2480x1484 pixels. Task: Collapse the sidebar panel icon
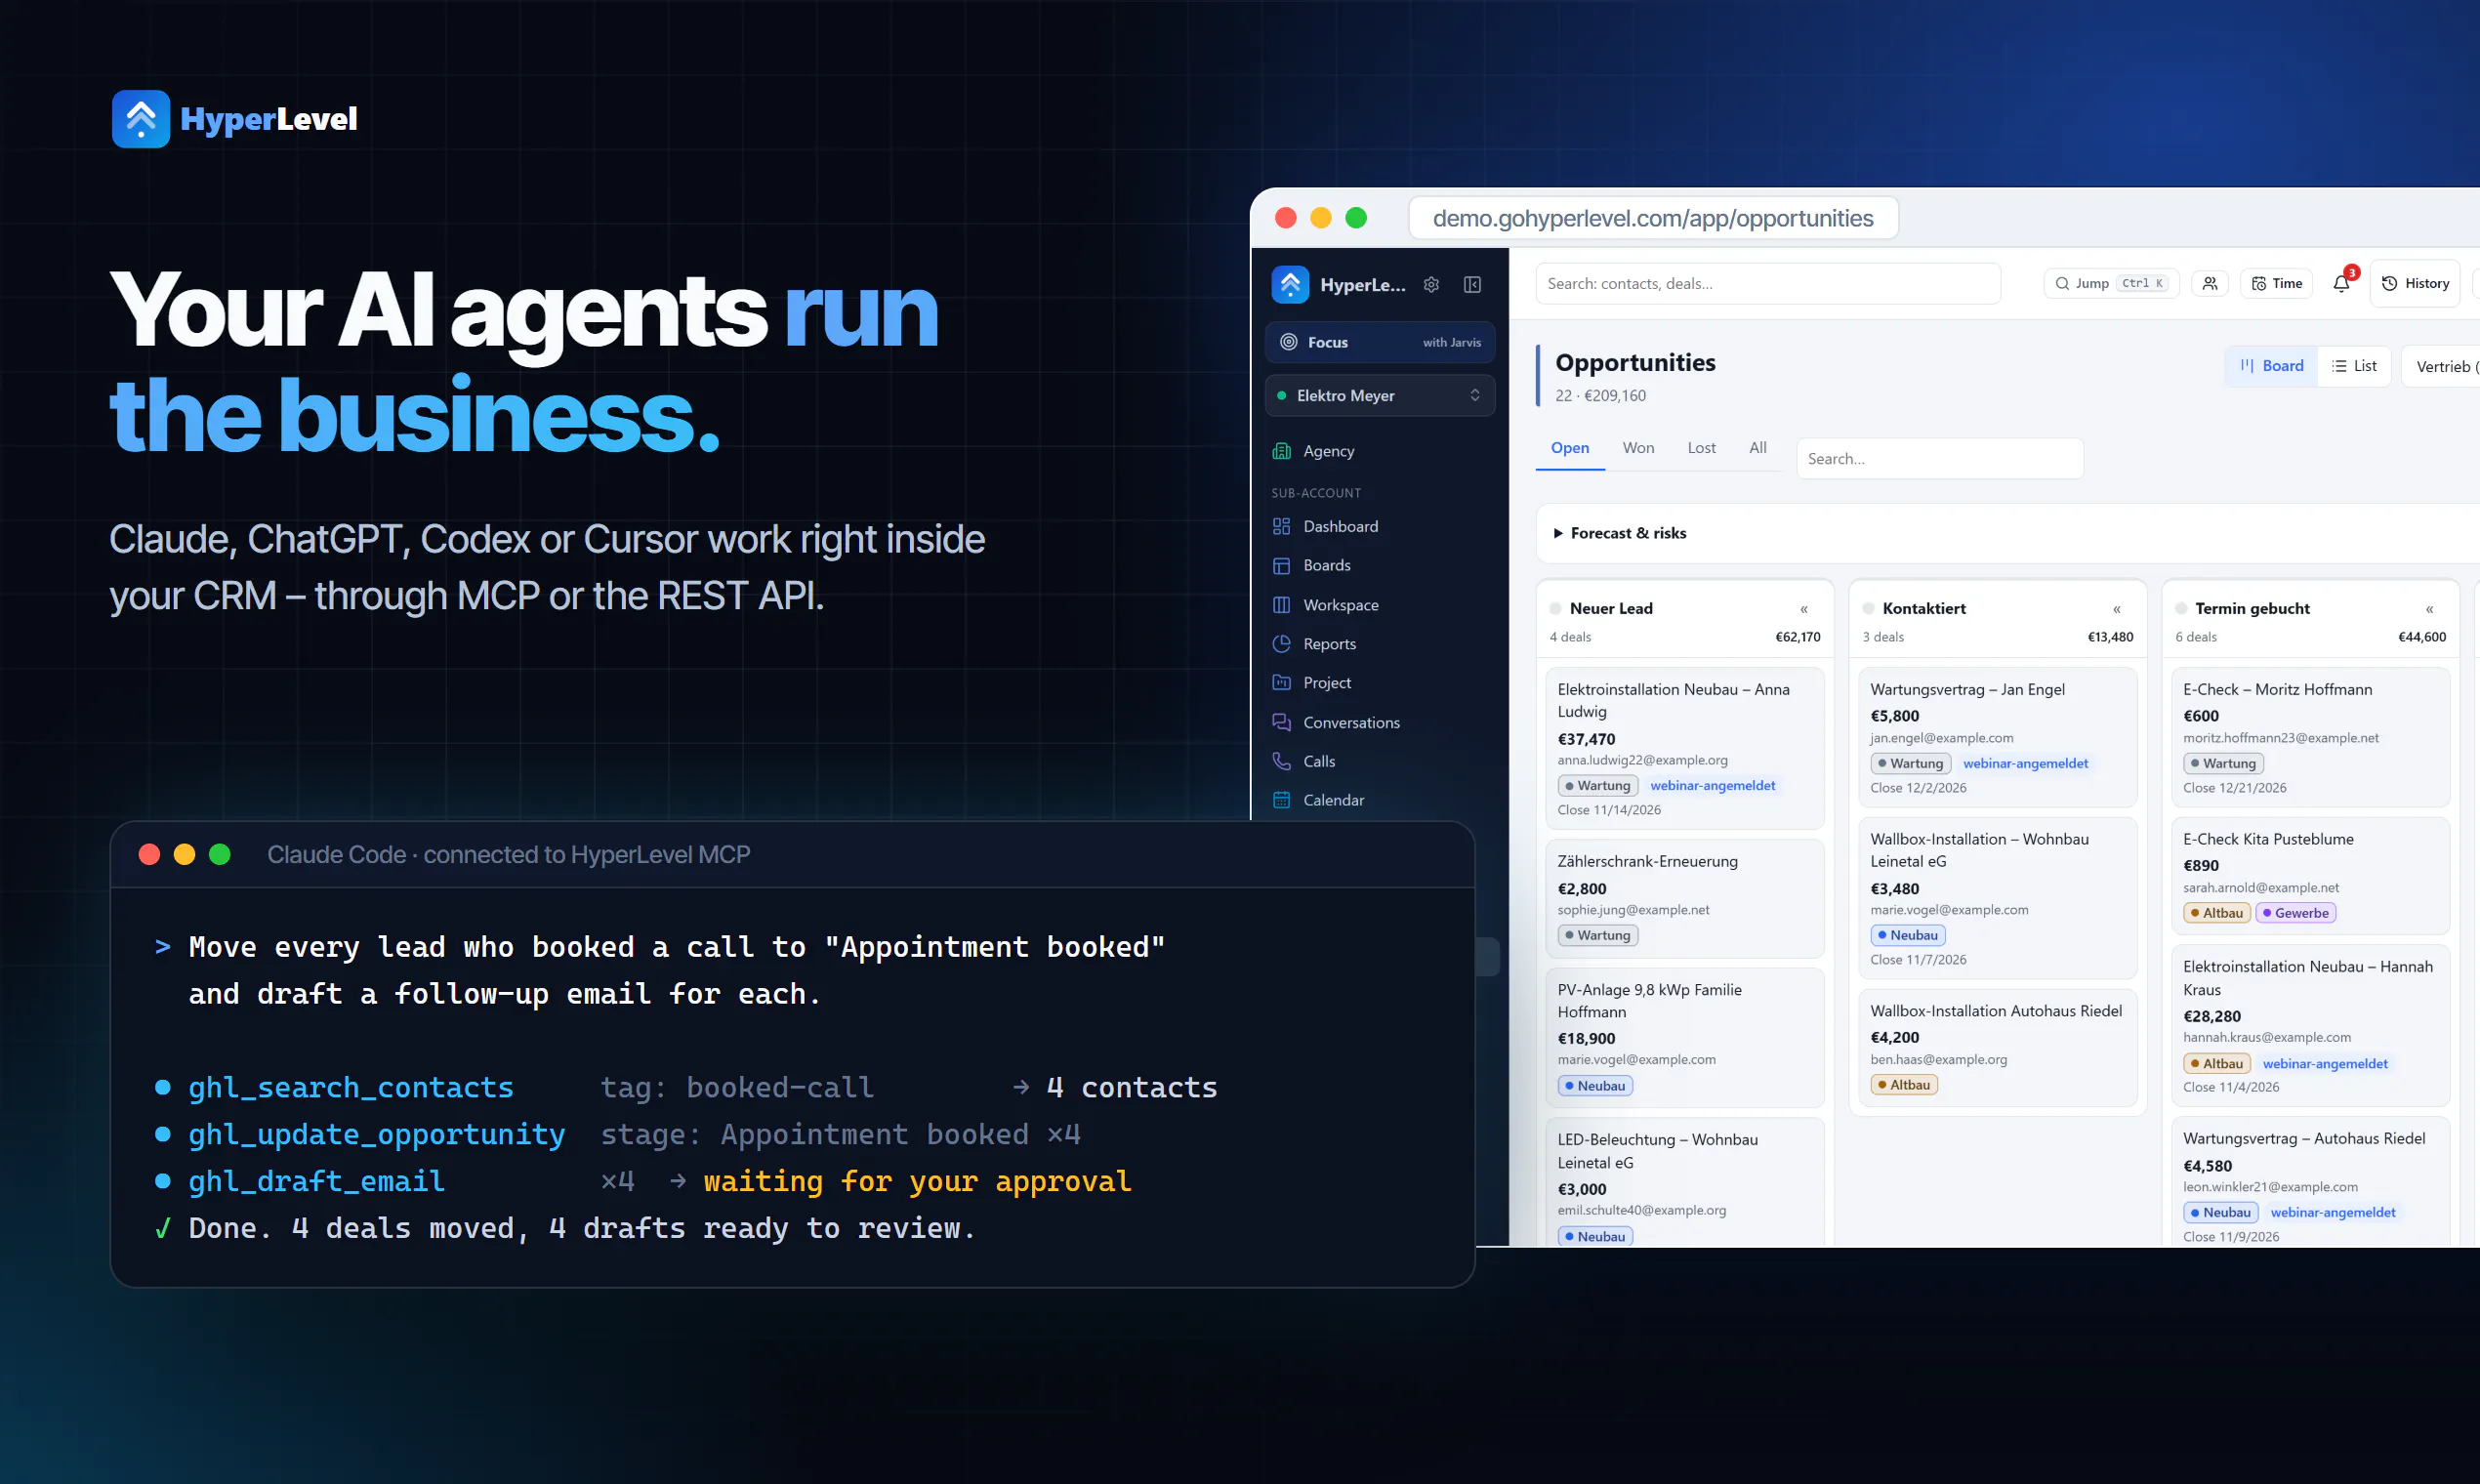click(1472, 285)
